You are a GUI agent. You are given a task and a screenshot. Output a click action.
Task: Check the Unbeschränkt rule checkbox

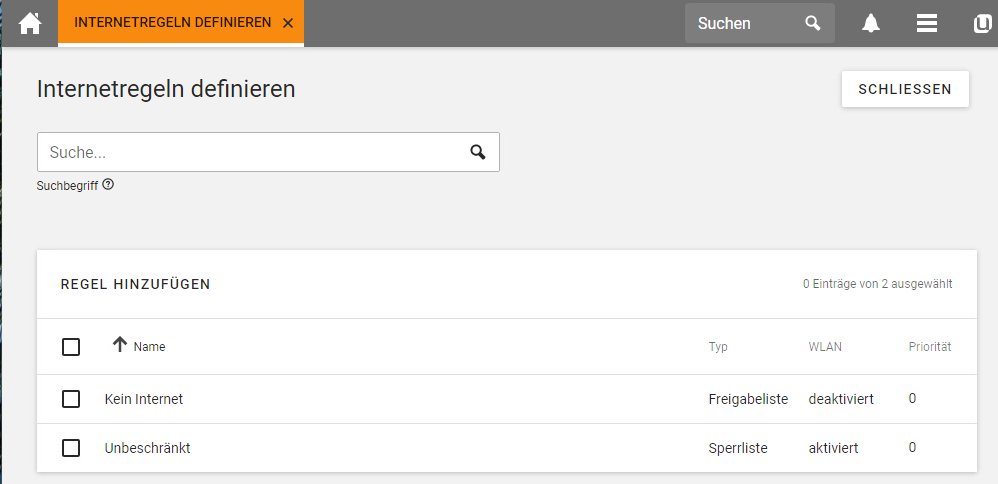pos(71,448)
